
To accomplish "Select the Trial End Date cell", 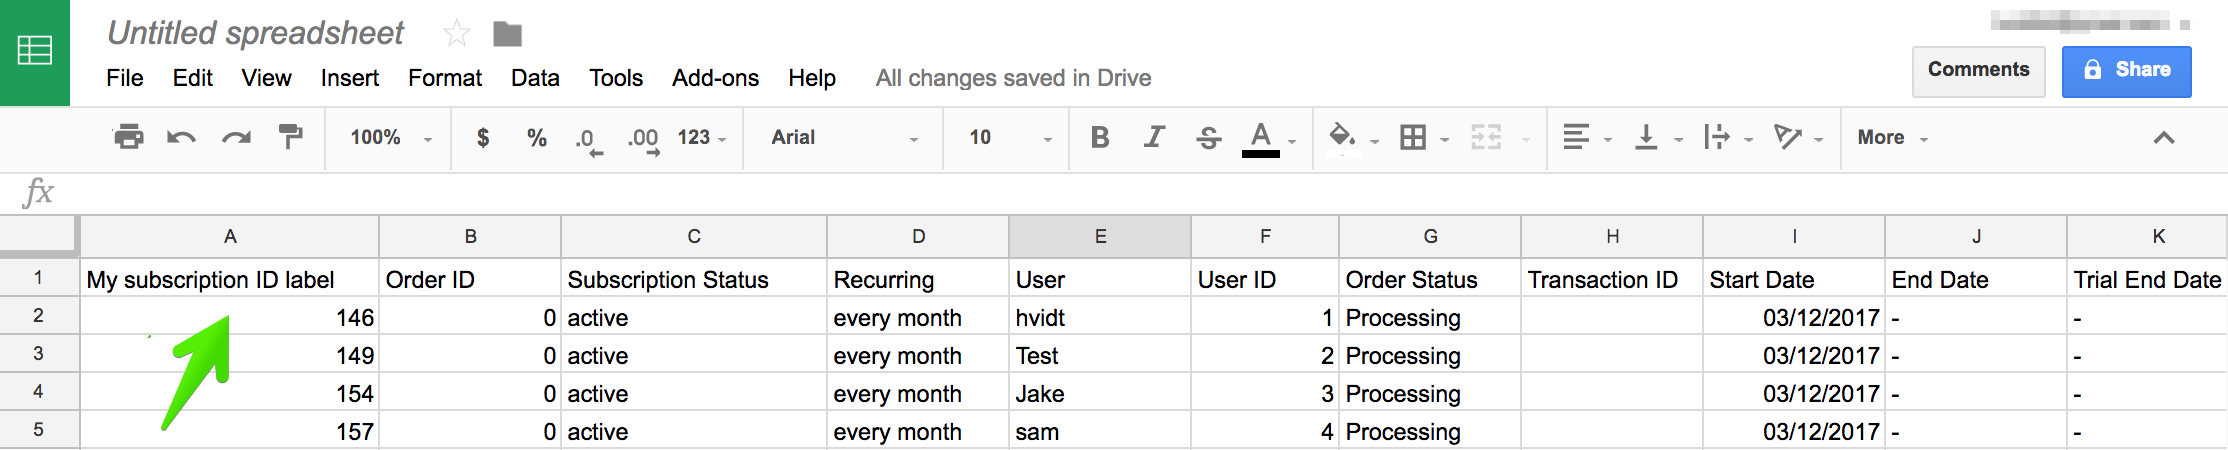I will coord(2148,279).
